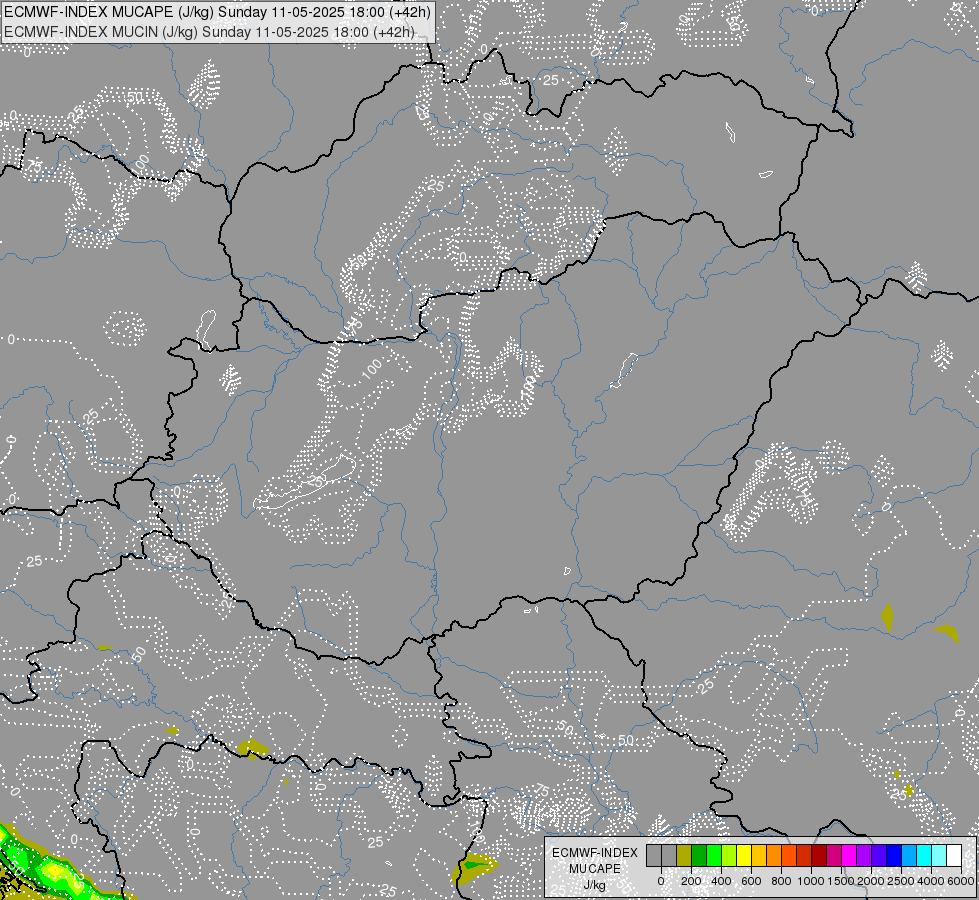Click the legend value 1500

[841, 881]
